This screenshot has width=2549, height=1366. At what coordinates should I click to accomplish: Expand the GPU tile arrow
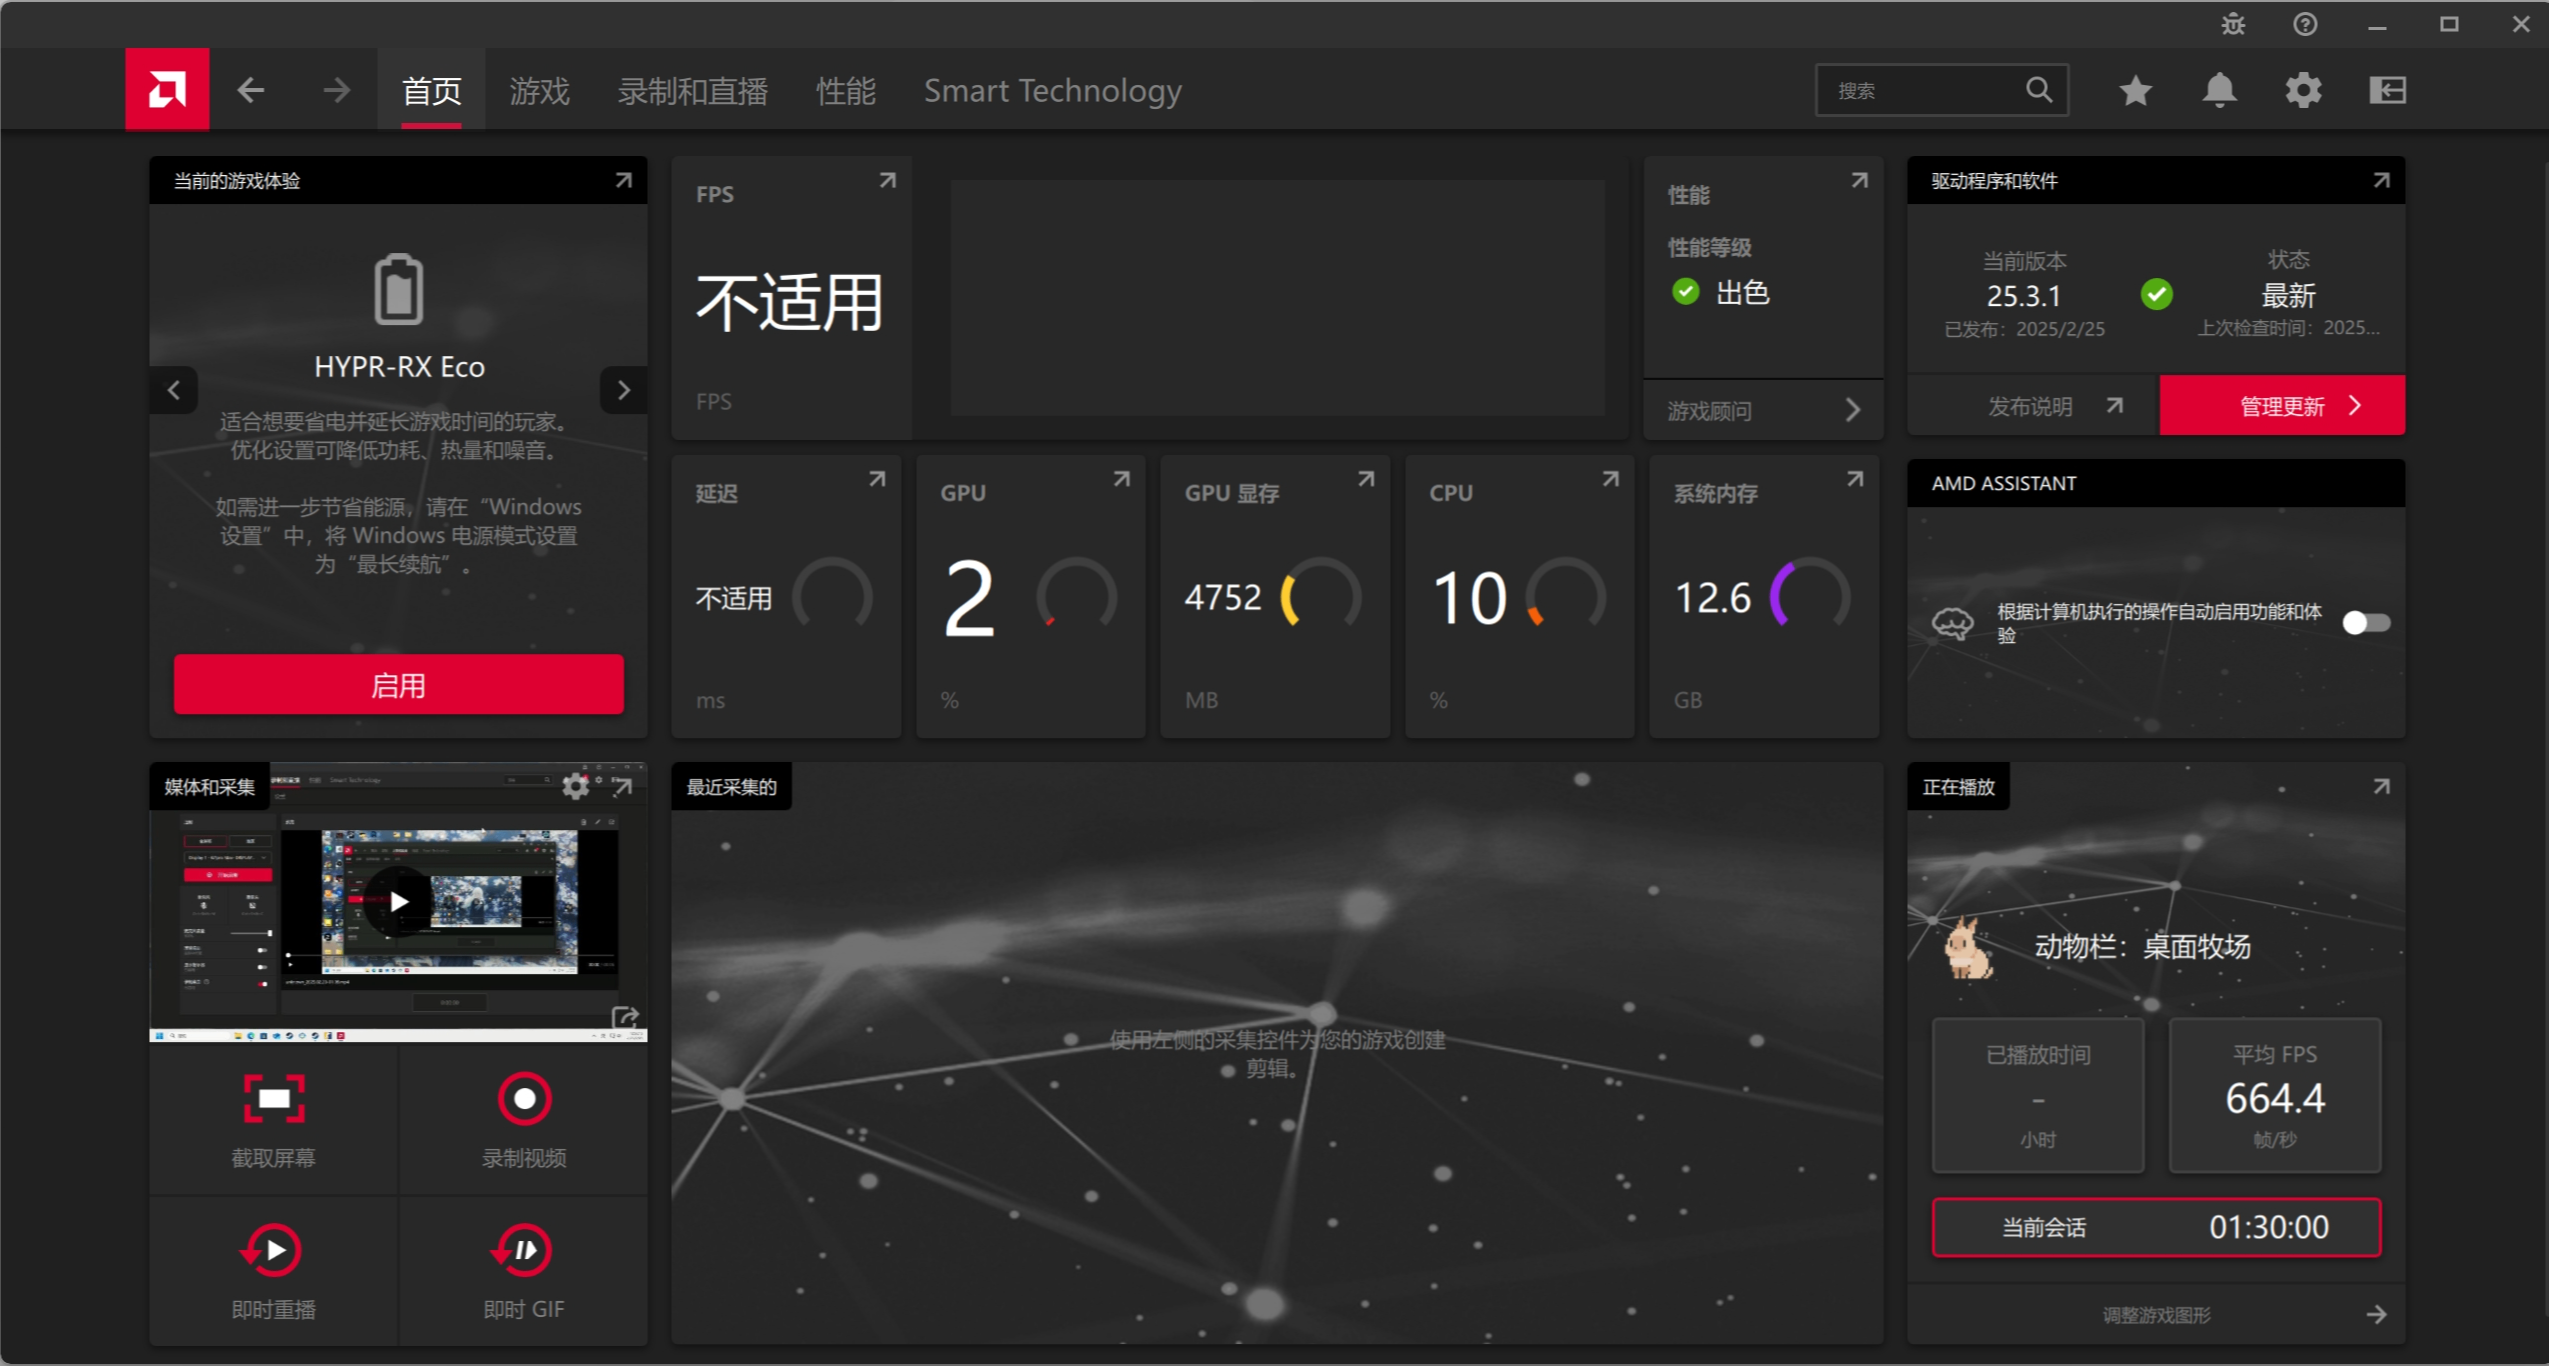coord(1121,480)
